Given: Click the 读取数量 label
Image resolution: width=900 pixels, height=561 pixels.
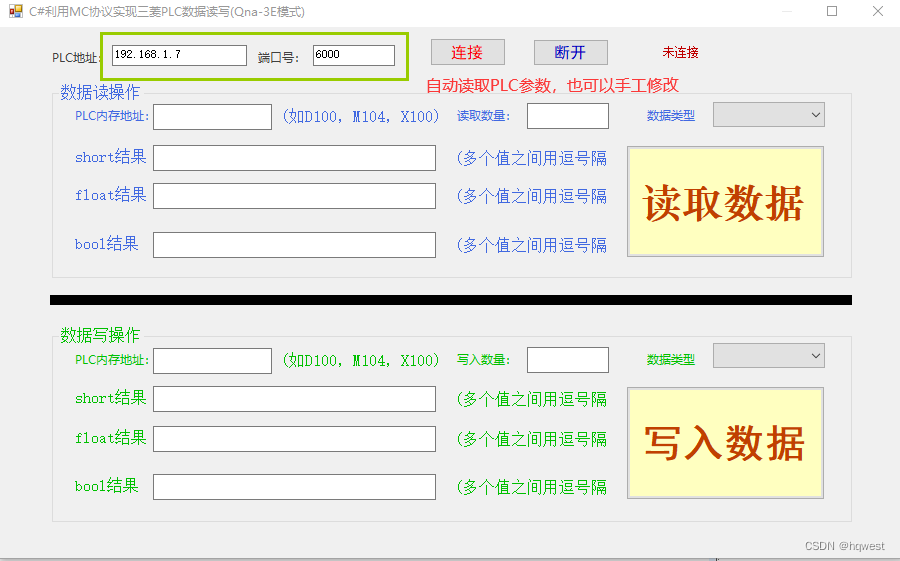Looking at the screenshot, I should 483,116.
